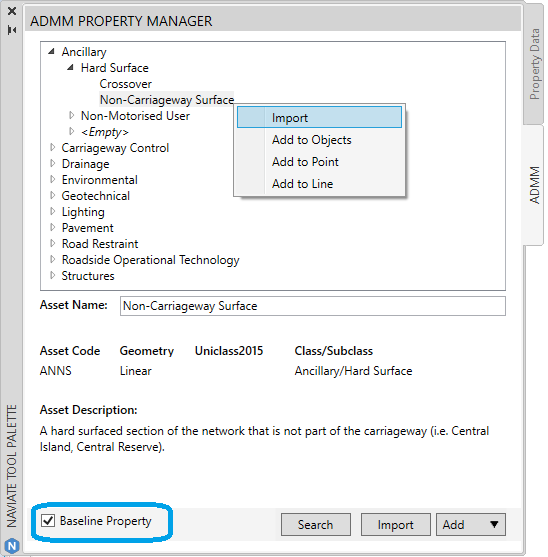Expand the Structures category arrow
This screenshot has height=557, width=548.
(x=53, y=275)
